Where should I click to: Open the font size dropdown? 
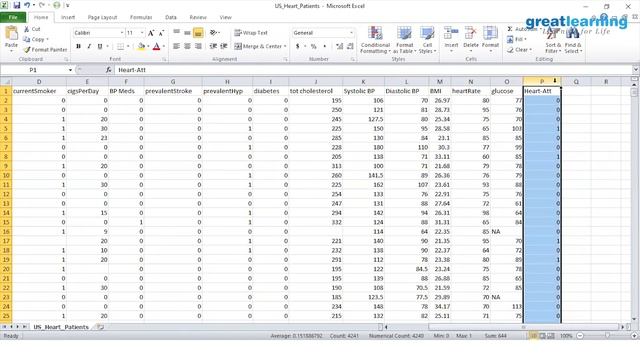click(142, 33)
